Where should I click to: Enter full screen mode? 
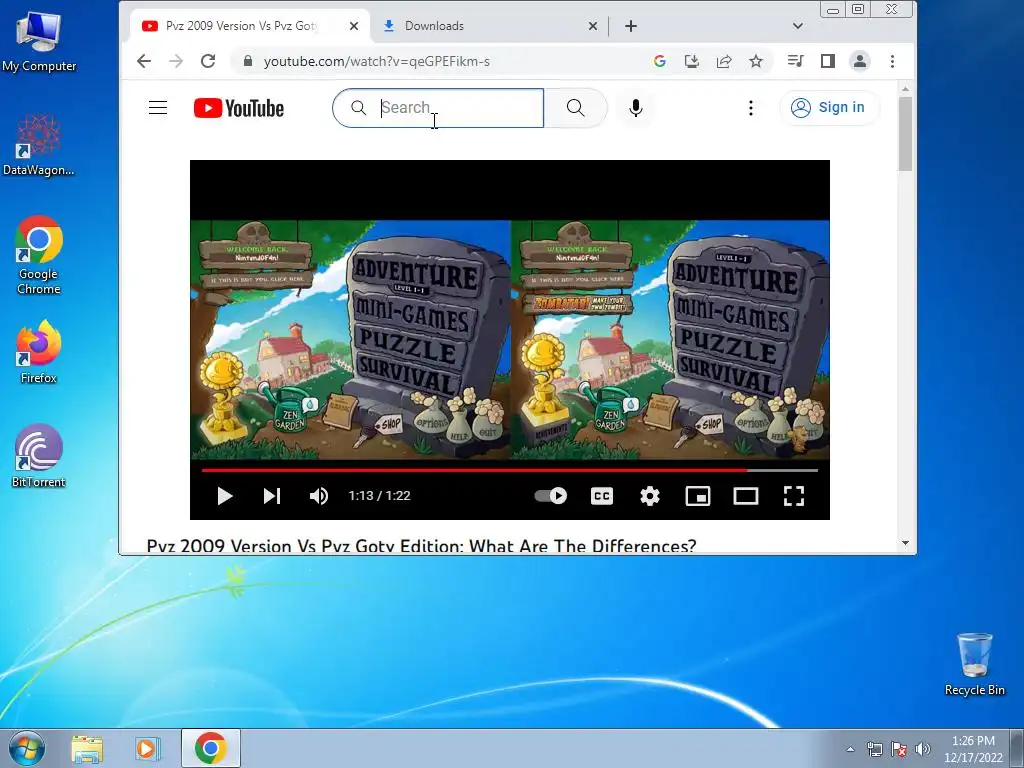(793, 496)
